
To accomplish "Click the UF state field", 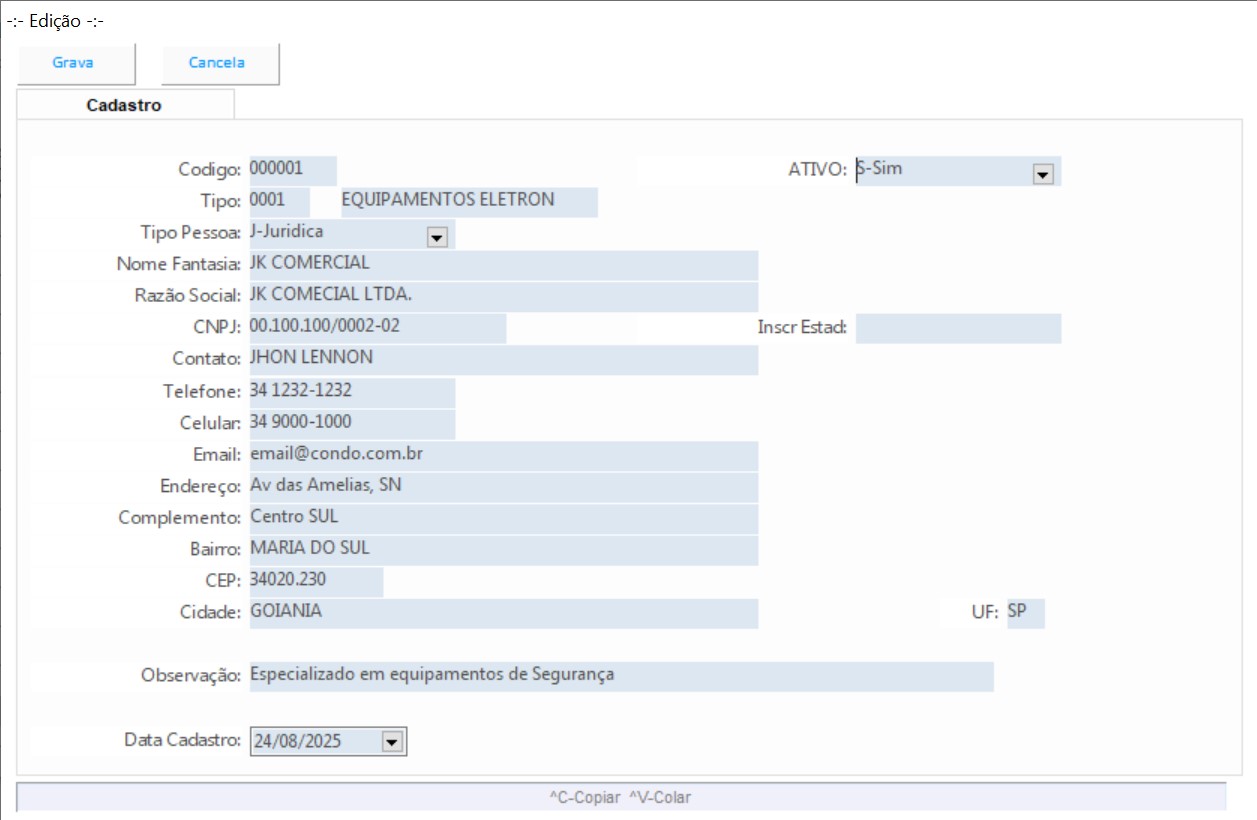I will coord(1024,613).
